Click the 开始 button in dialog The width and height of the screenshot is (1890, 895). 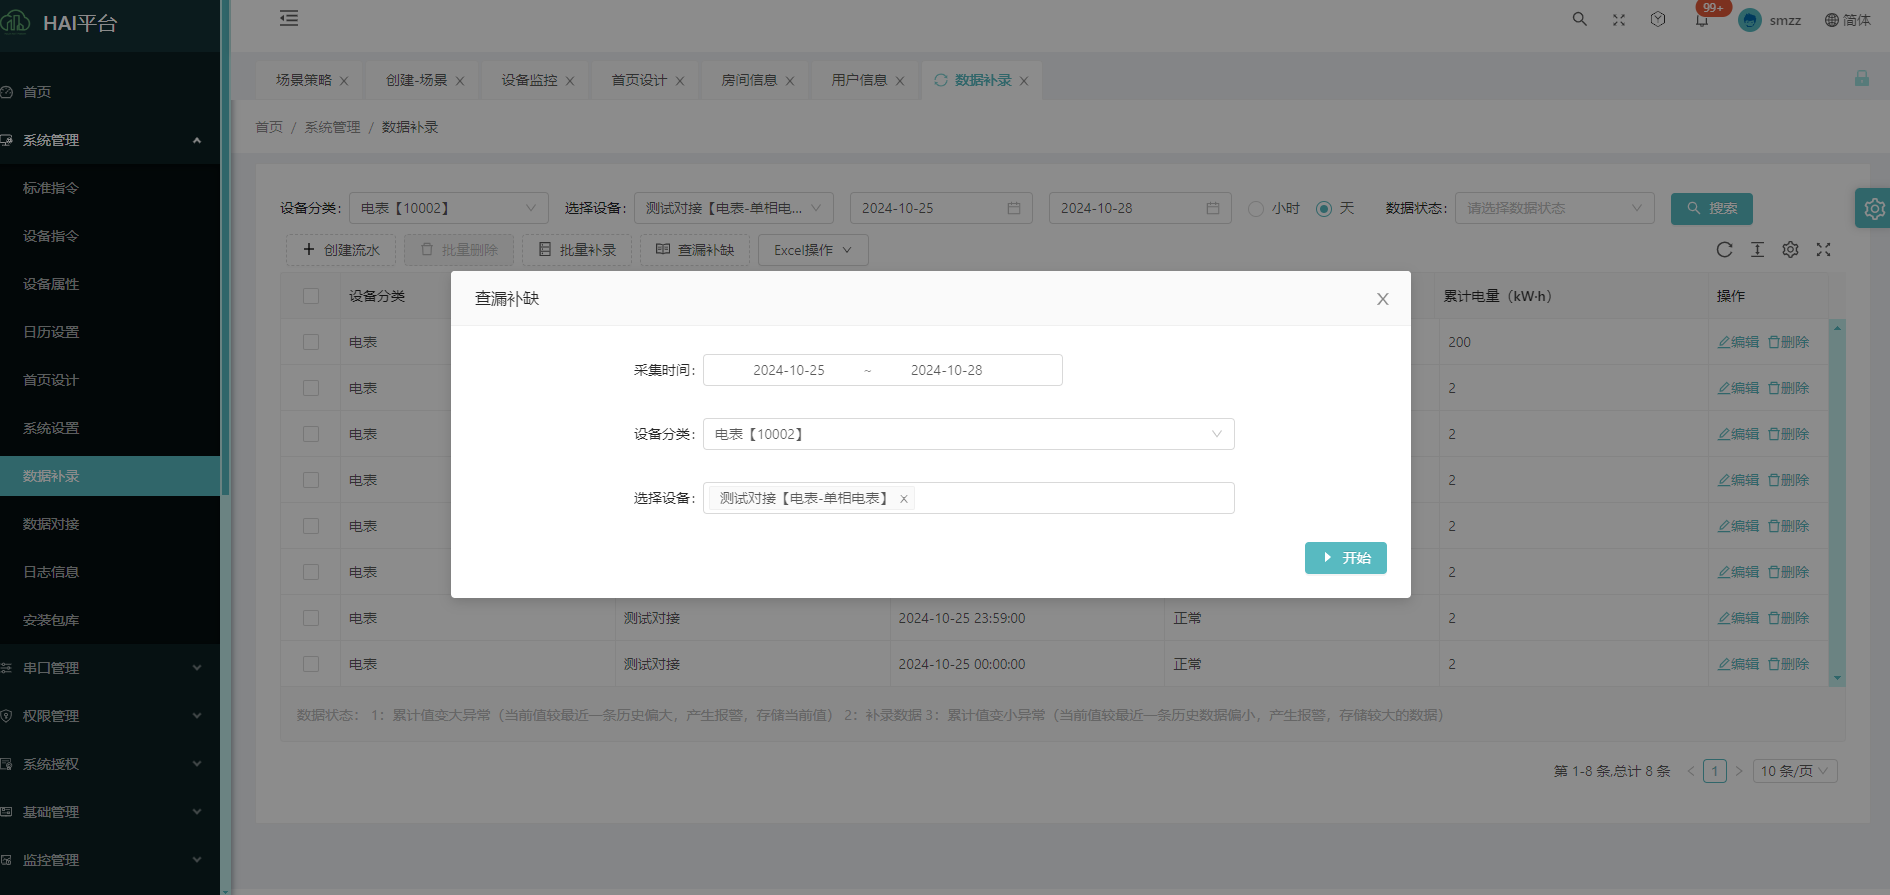click(x=1345, y=558)
